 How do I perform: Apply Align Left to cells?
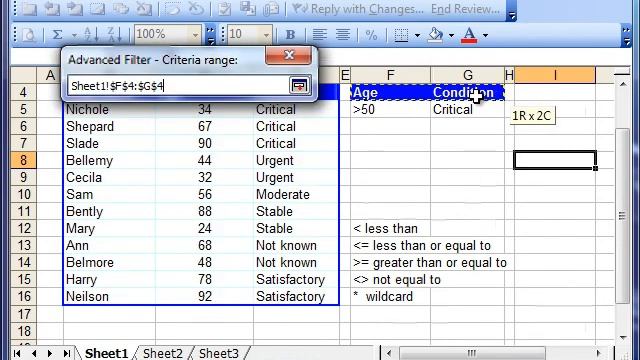(x=320, y=35)
